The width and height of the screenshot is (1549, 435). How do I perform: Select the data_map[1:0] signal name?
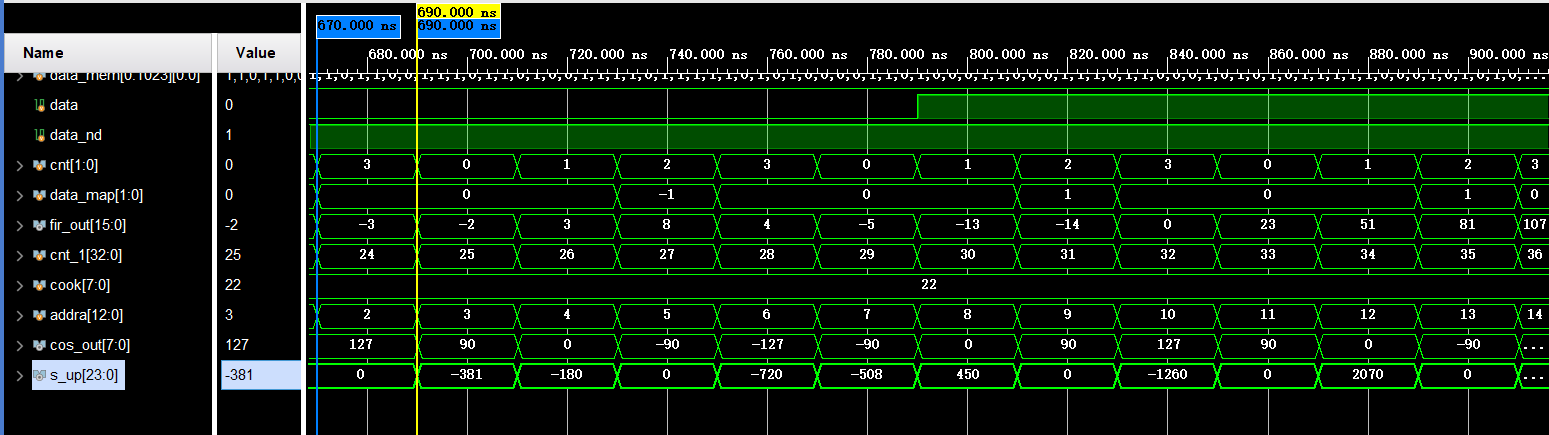(x=91, y=195)
